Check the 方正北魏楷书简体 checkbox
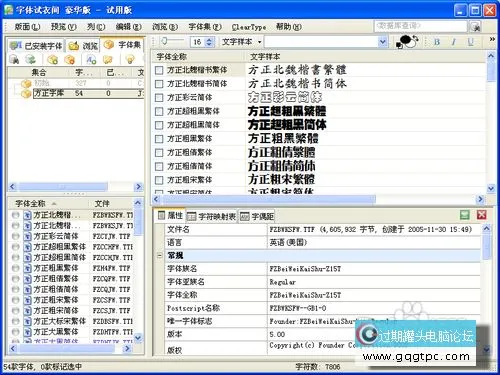 pyautogui.click(x=159, y=84)
